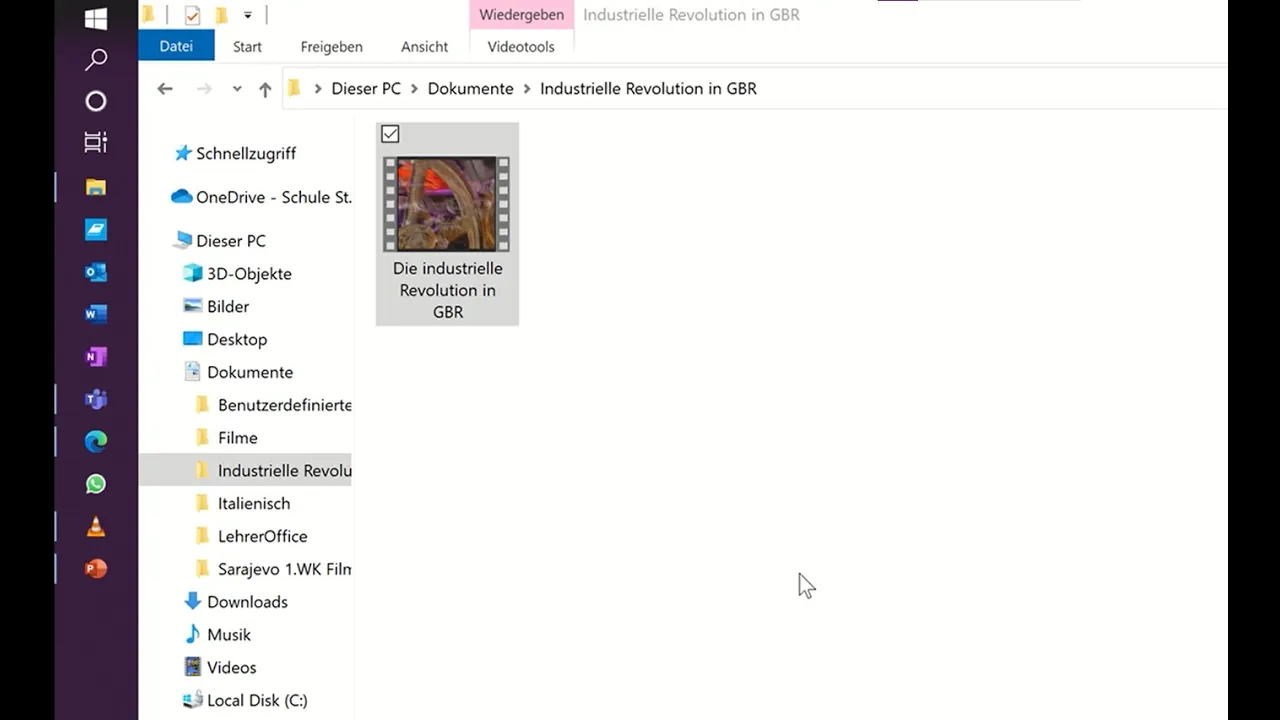
Task: Click the file name 'Die industrielle Revolution in GBR'
Action: pos(448,290)
